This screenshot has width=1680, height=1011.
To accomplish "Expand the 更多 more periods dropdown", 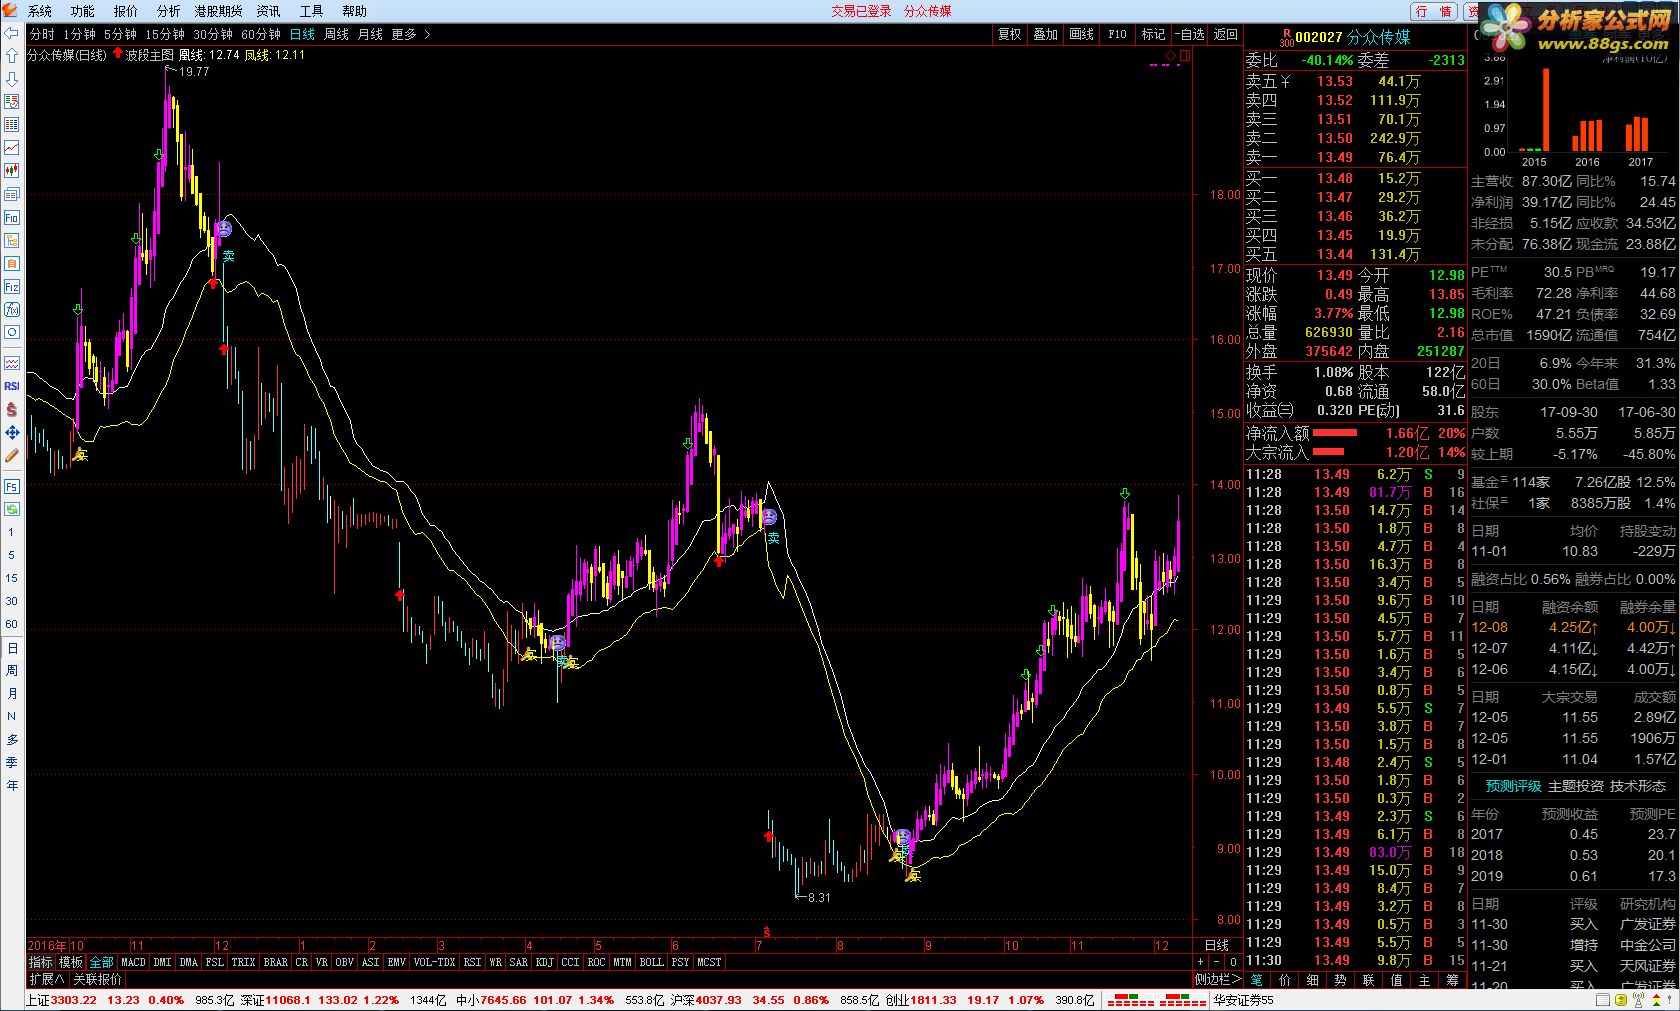I will tap(411, 34).
